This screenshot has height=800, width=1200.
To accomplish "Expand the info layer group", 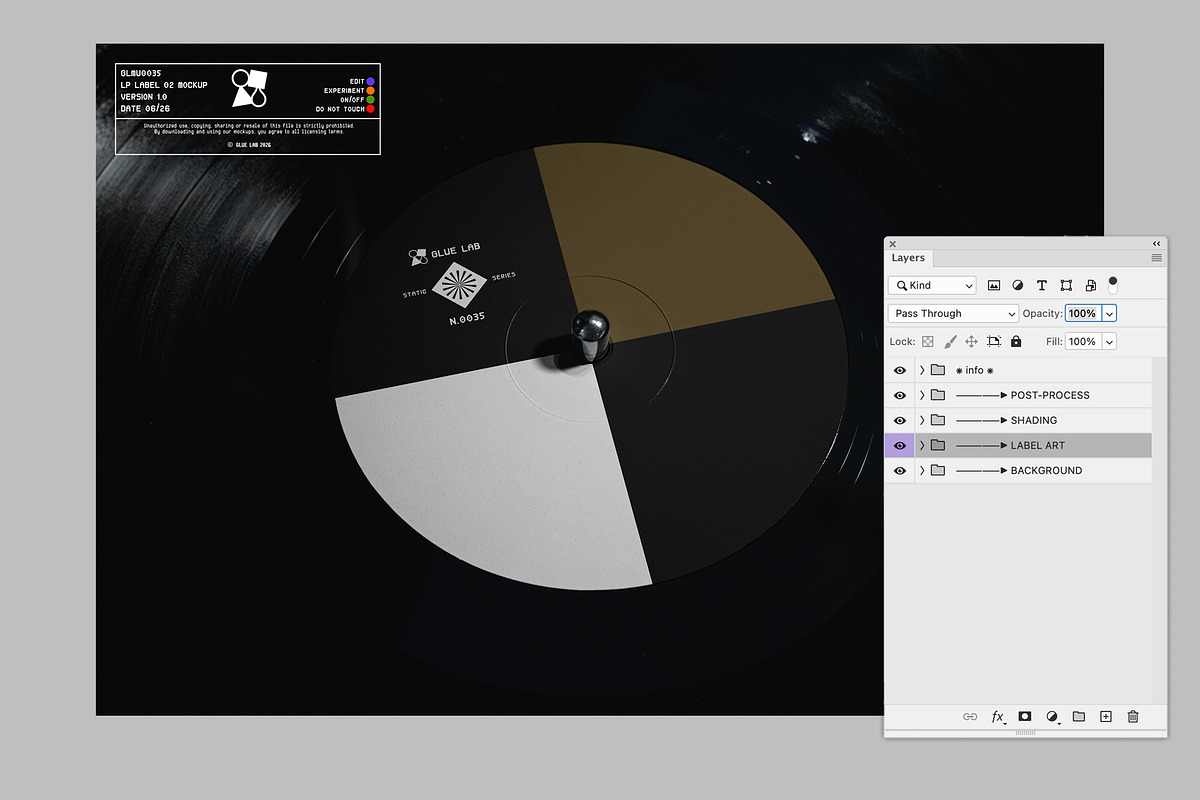I will [x=922, y=370].
